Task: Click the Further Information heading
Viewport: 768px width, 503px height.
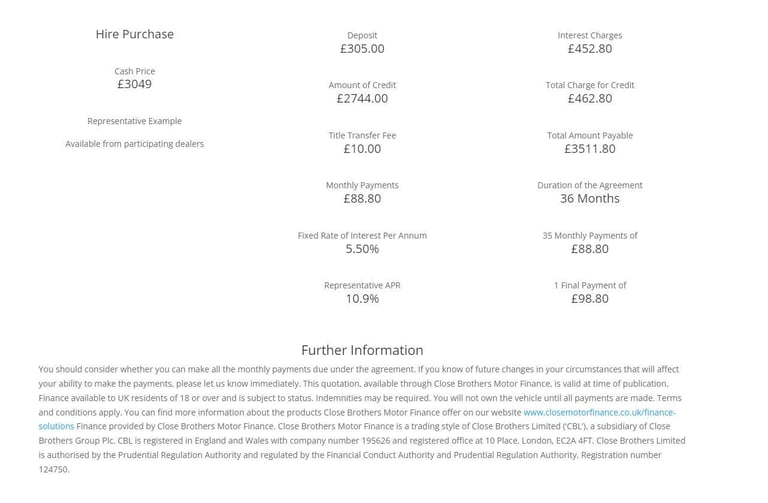Action: pyautogui.click(x=362, y=350)
